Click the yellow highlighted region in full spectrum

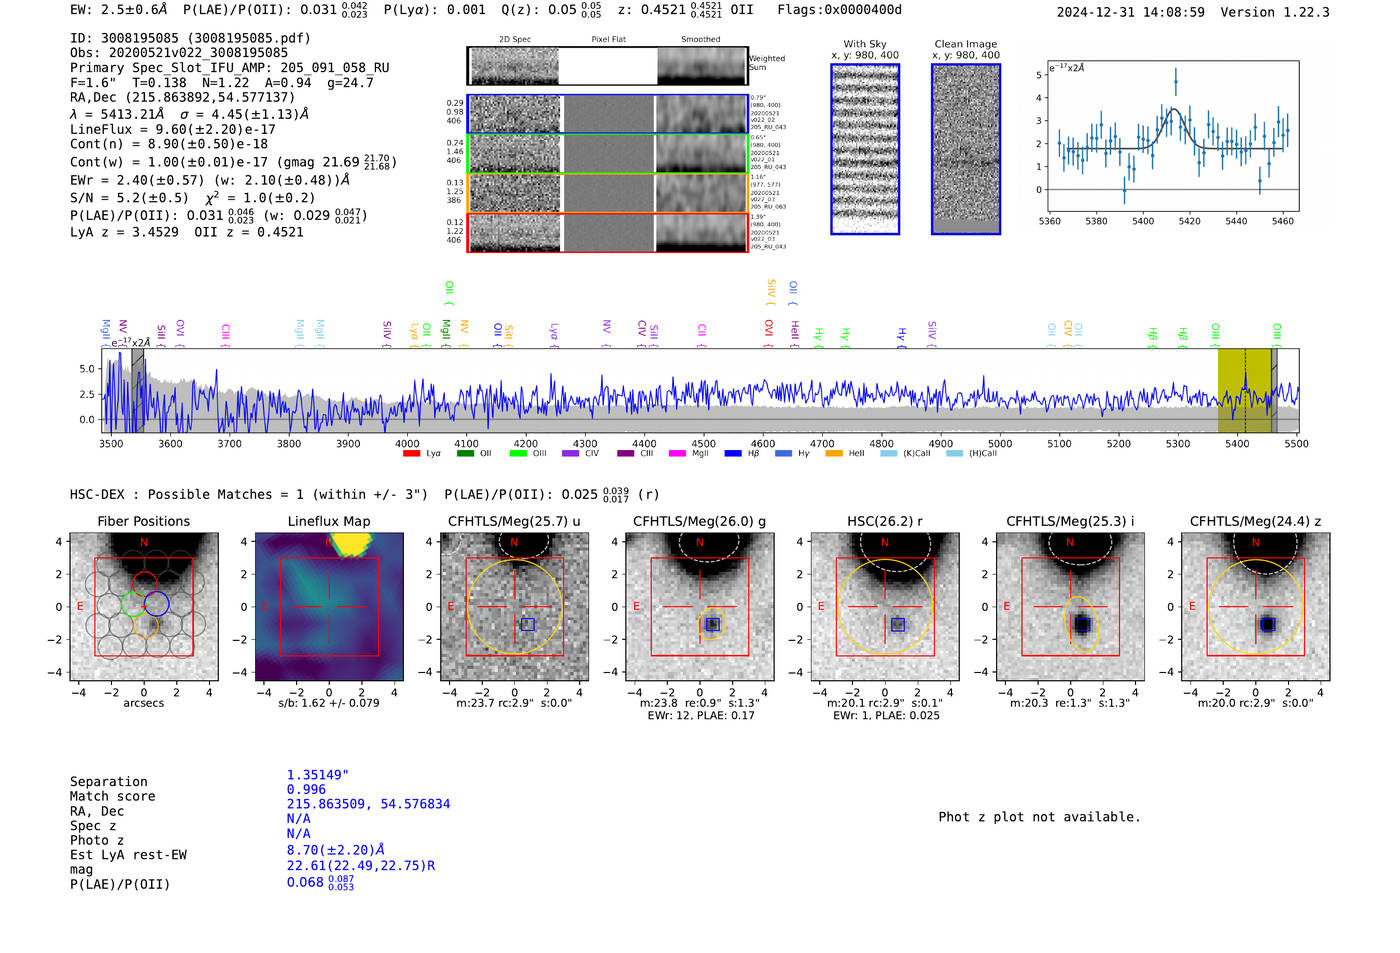click(x=1244, y=391)
